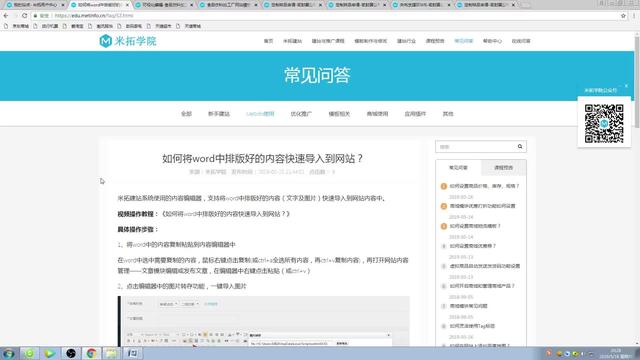
Task: Close the QR code popup
Action: (x=626, y=86)
